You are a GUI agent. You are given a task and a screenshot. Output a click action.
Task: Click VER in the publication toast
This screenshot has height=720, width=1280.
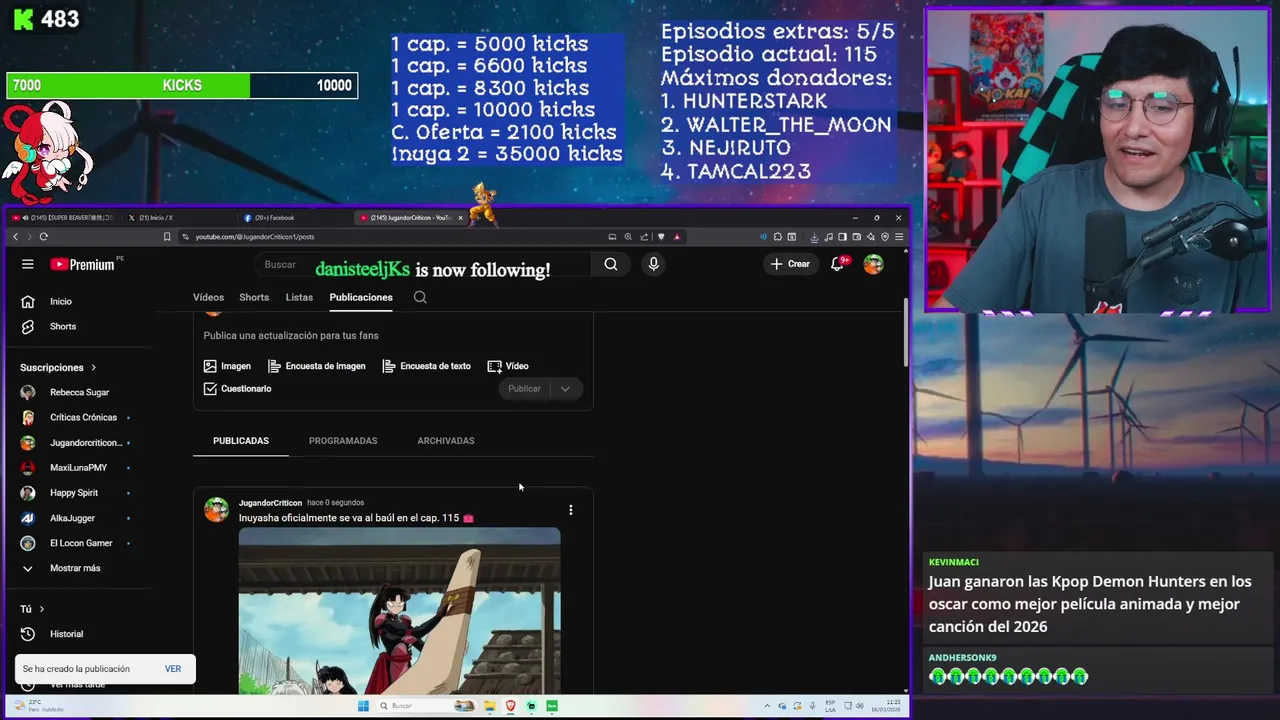point(173,669)
